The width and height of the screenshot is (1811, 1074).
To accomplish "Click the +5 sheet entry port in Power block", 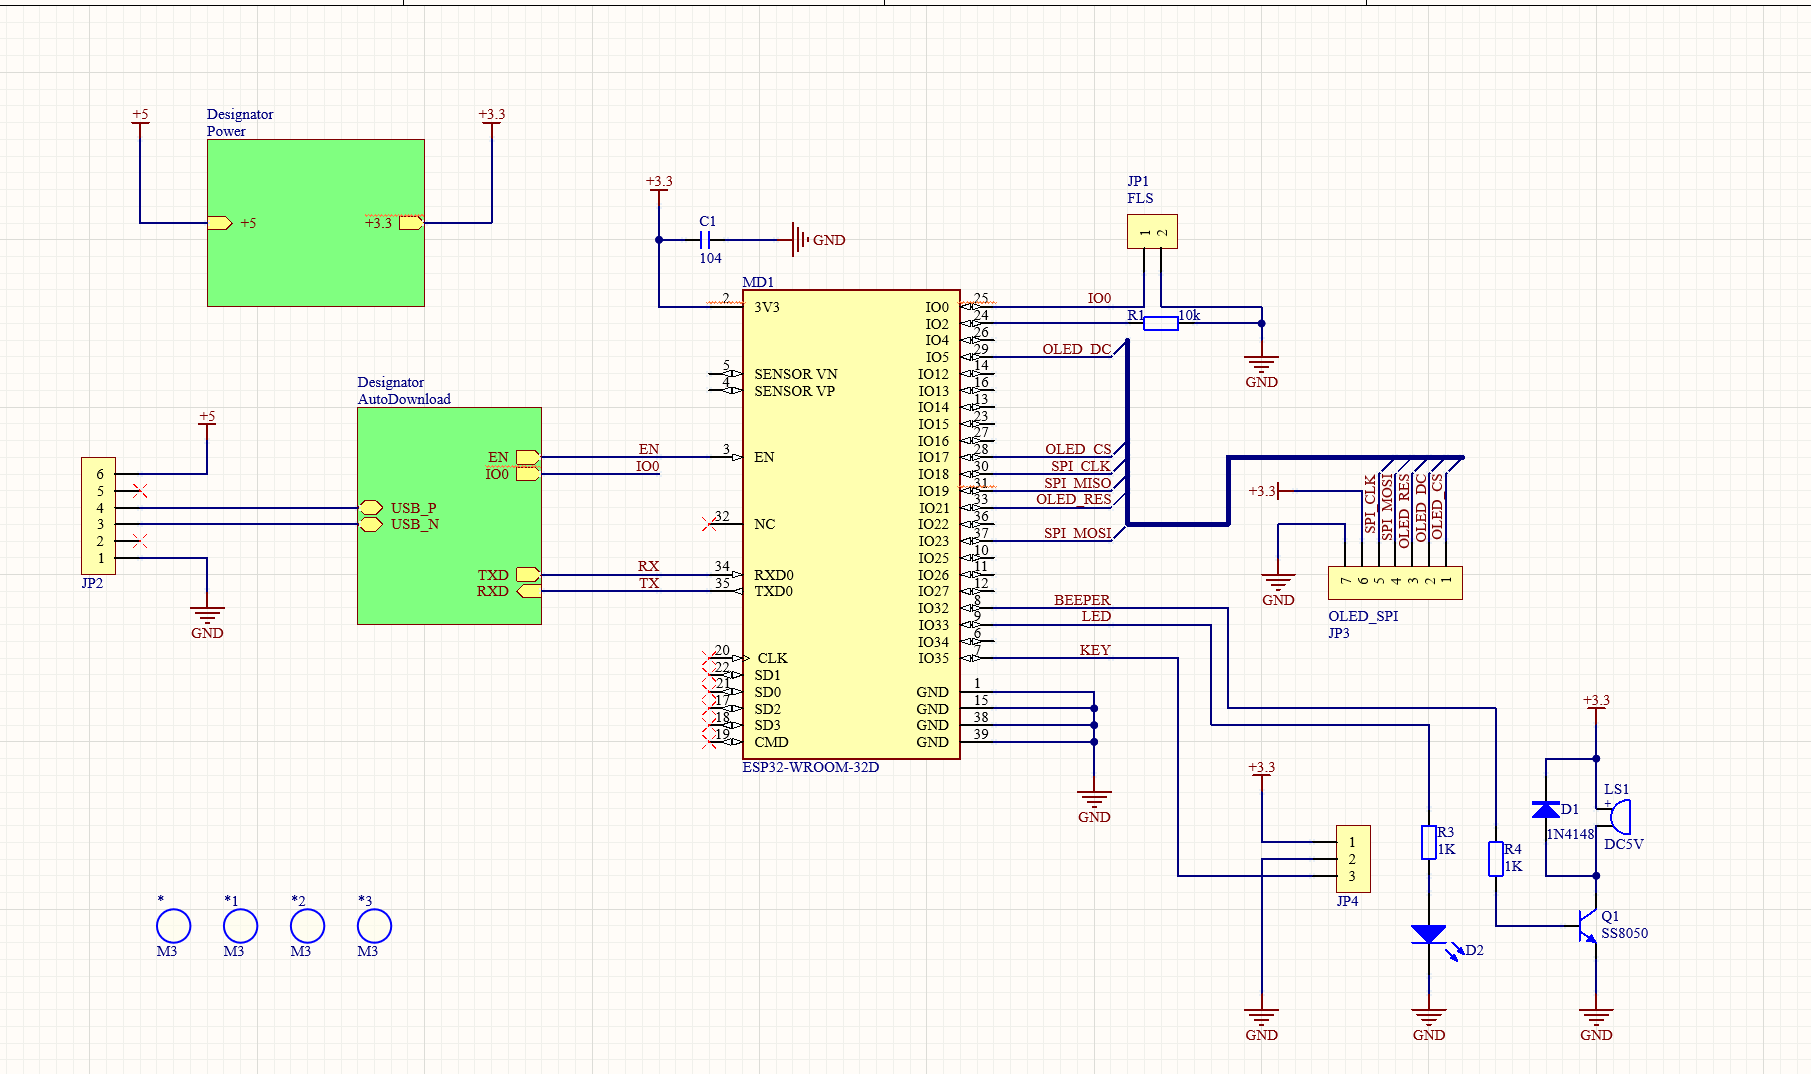I will (220, 223).
